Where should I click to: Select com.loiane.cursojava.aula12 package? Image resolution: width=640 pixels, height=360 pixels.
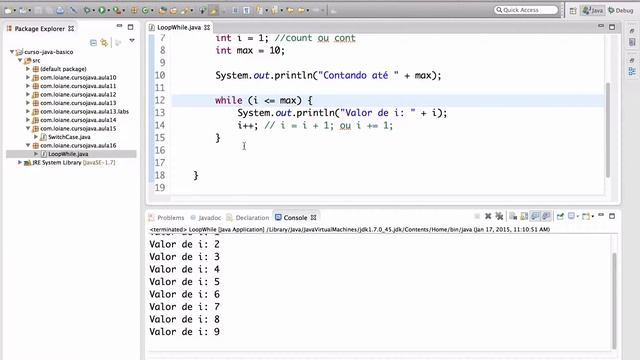coord(78,94)
